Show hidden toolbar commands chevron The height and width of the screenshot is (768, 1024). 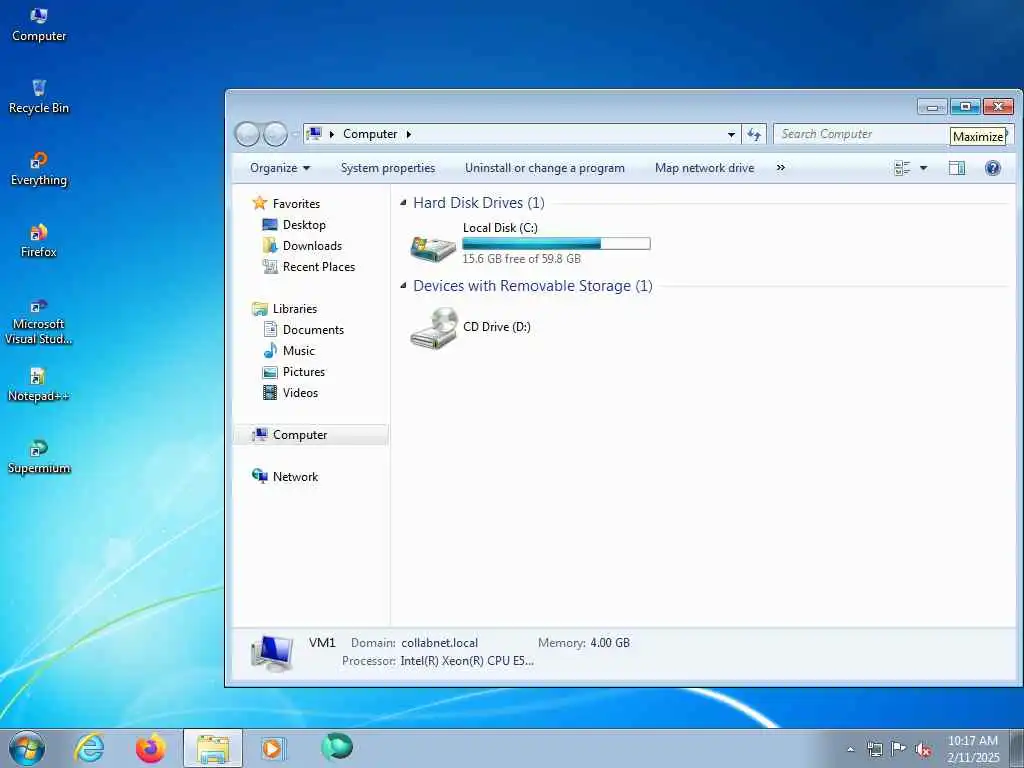tap(780, 168)
